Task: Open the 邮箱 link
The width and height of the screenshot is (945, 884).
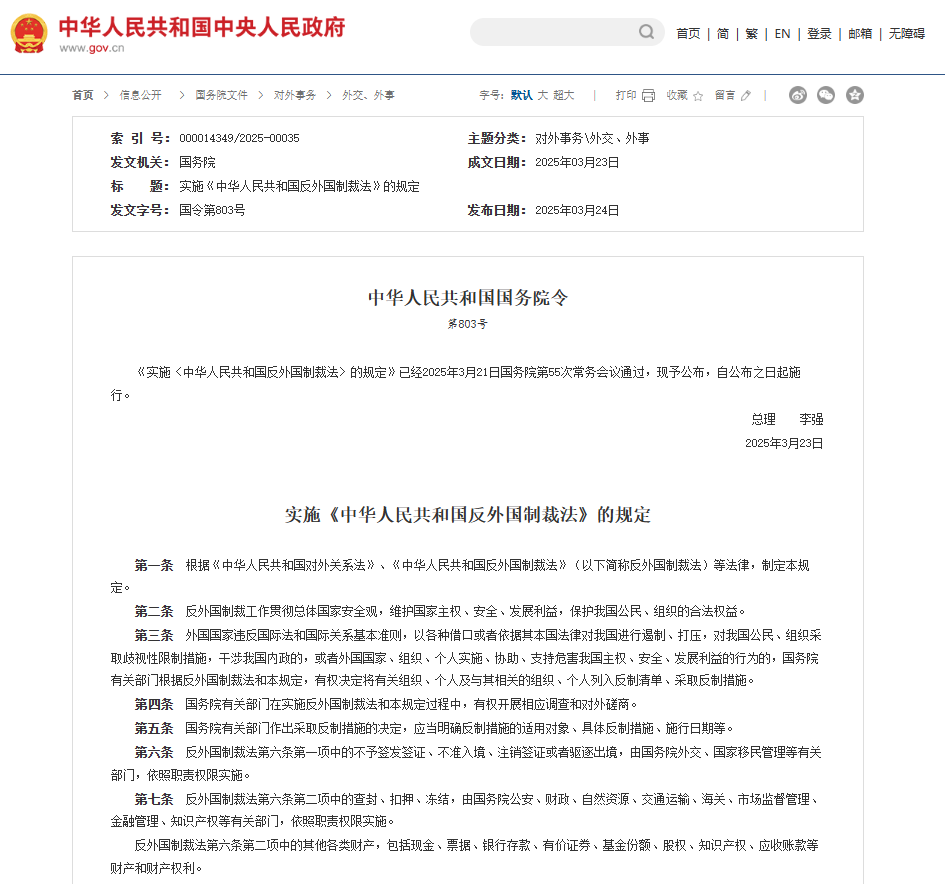Action: 859,32
